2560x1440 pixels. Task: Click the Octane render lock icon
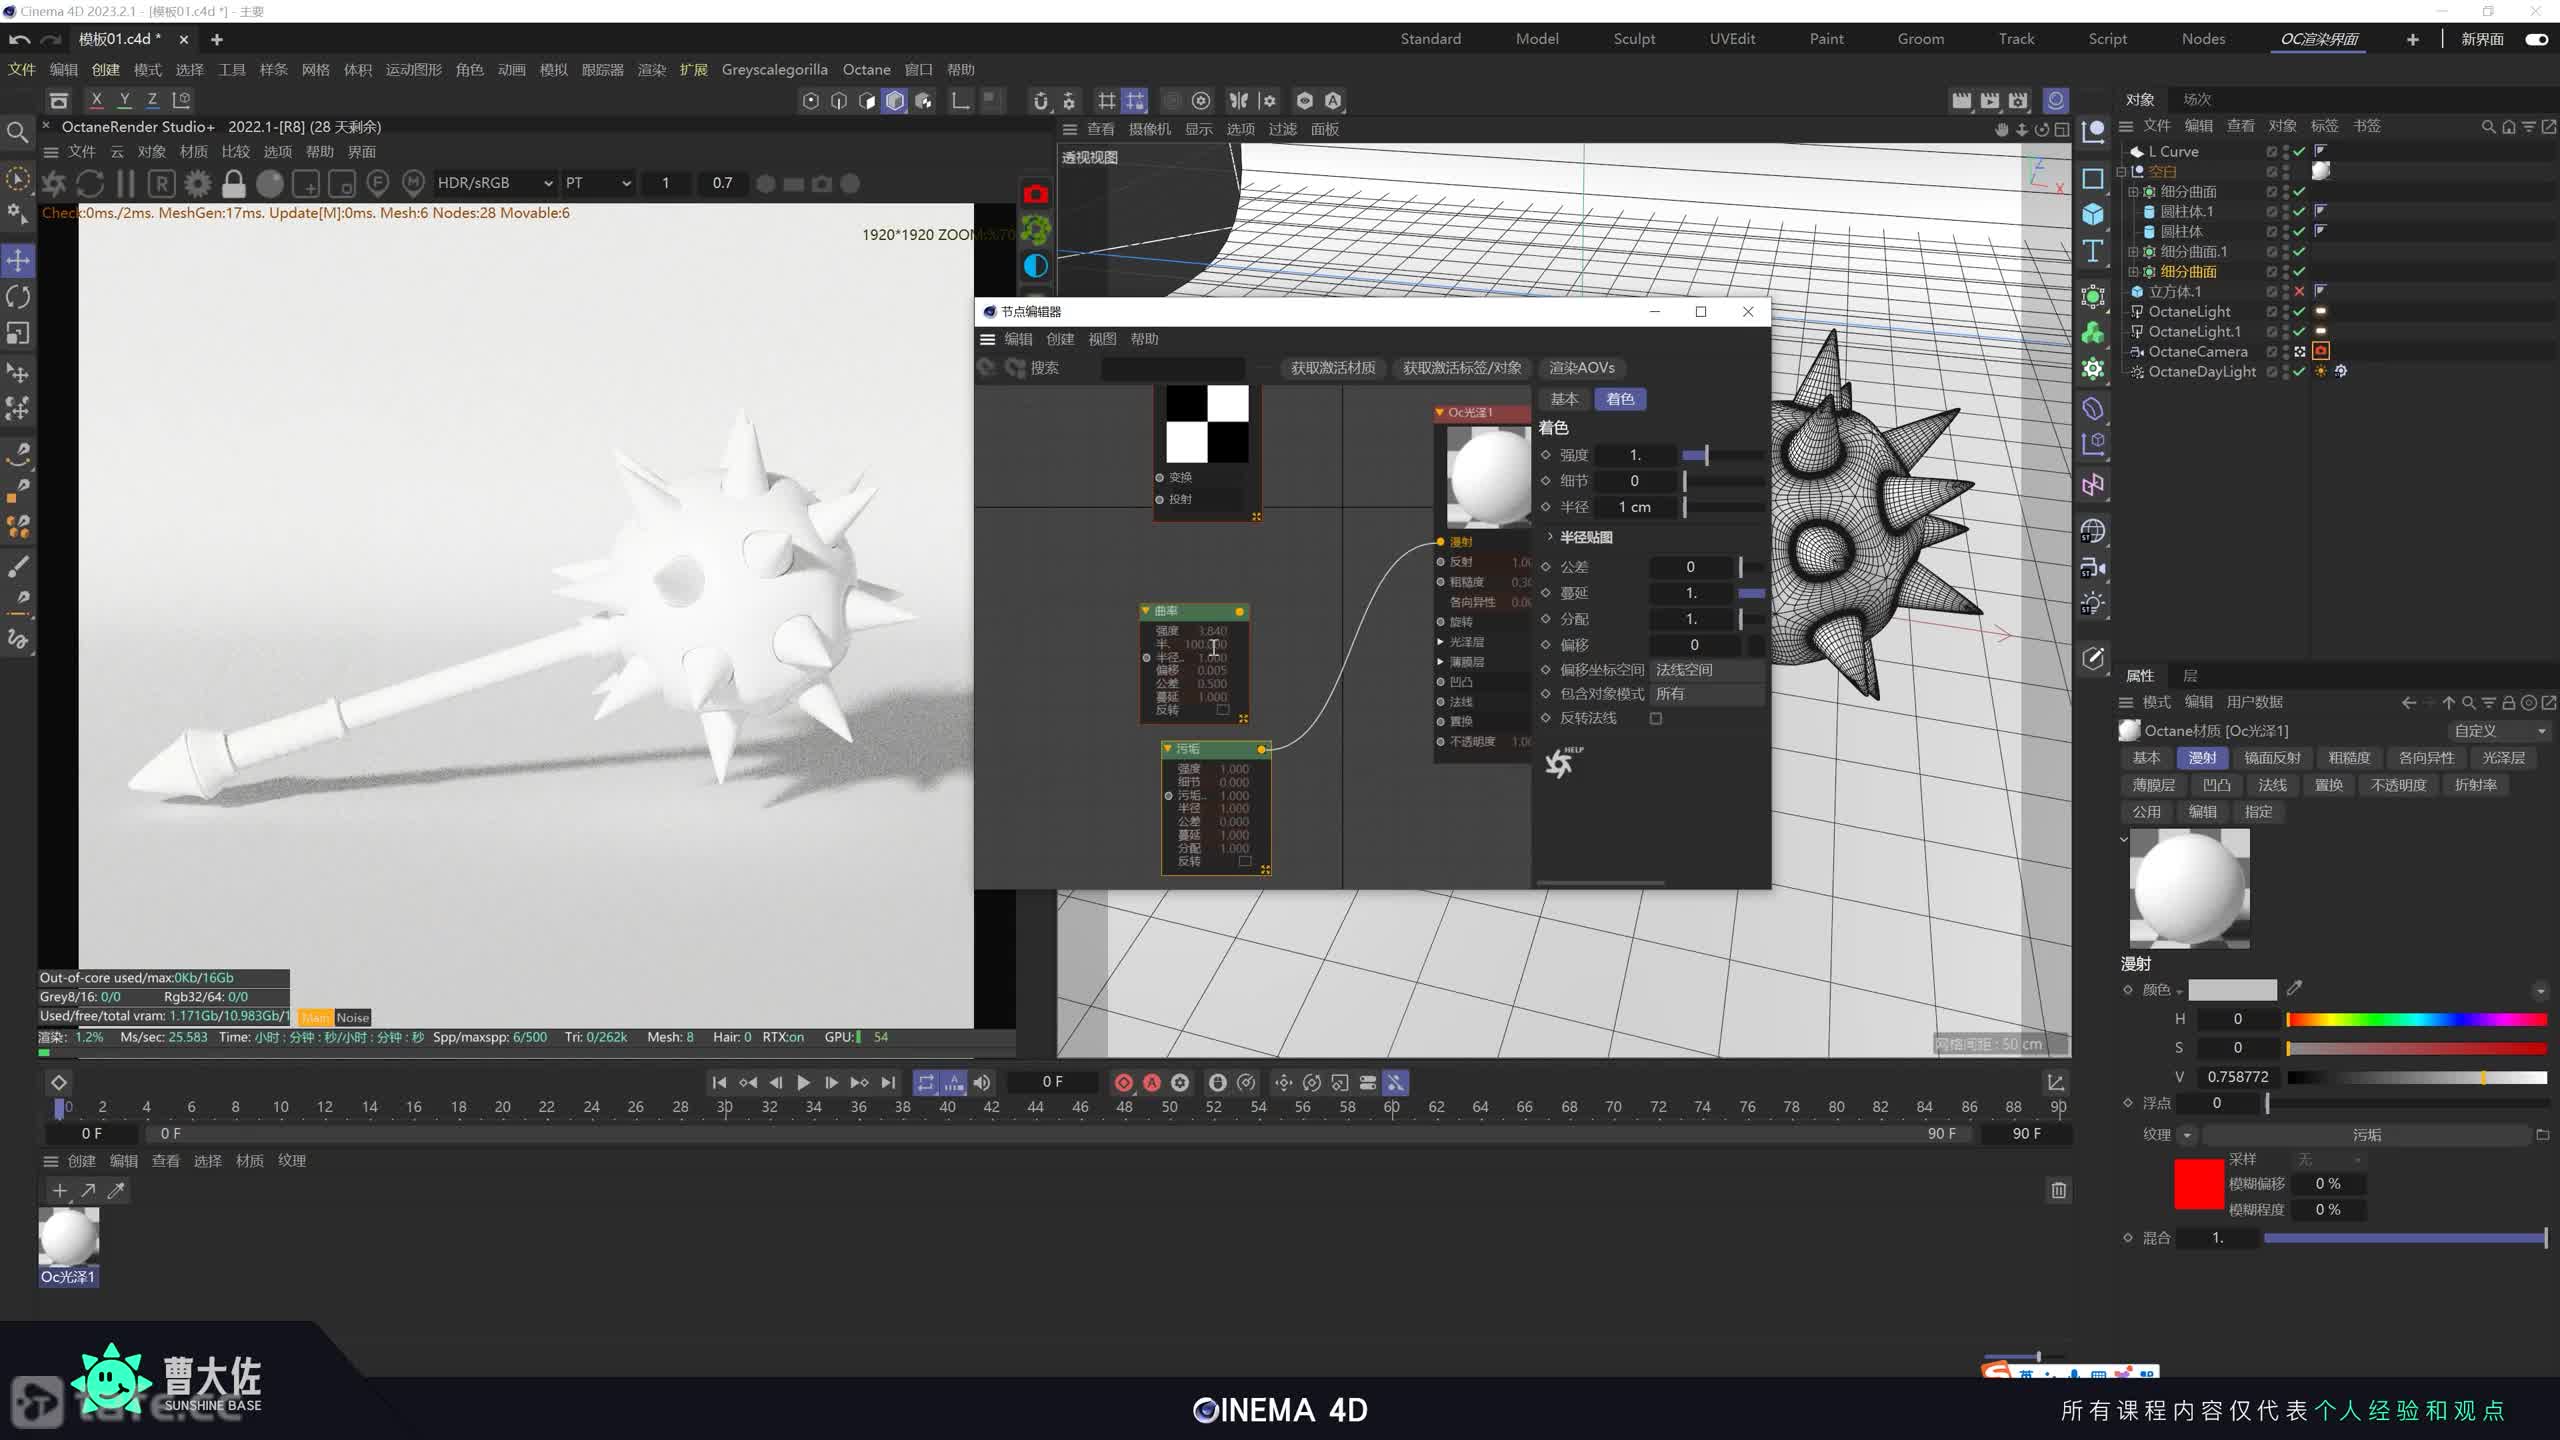point(234,184)
